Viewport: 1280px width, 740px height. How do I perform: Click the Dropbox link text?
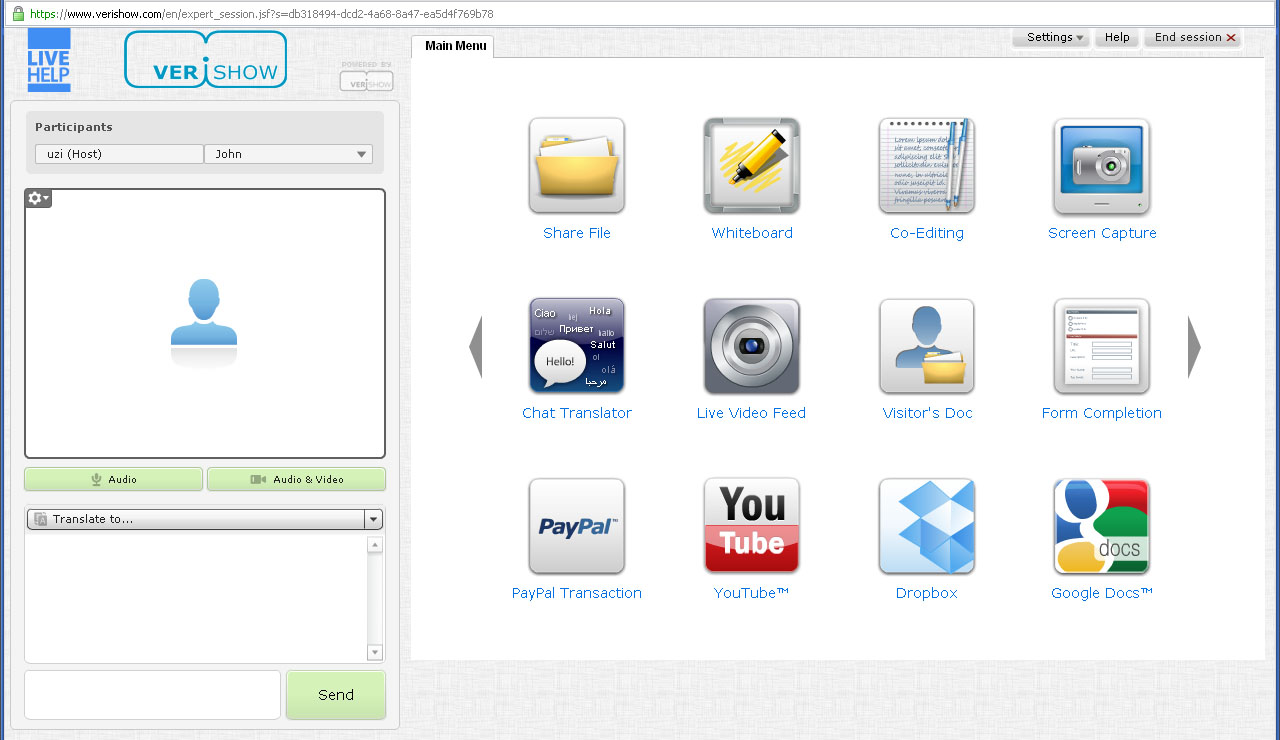click(927, 593)
